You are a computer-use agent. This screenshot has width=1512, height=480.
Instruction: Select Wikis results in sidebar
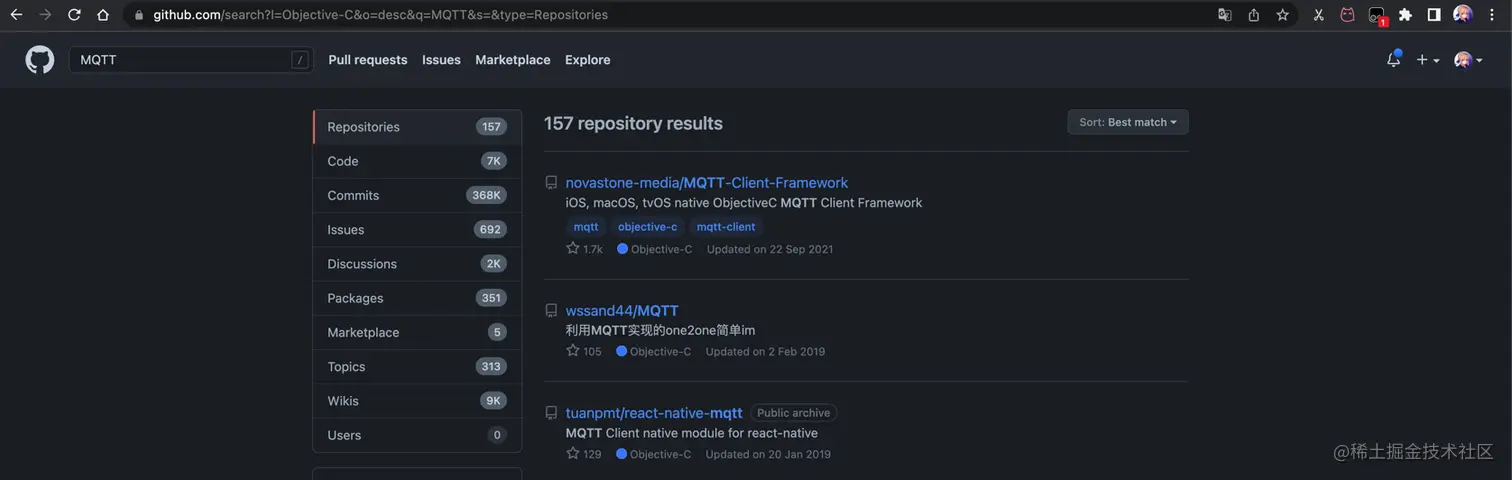coord(417,401)
